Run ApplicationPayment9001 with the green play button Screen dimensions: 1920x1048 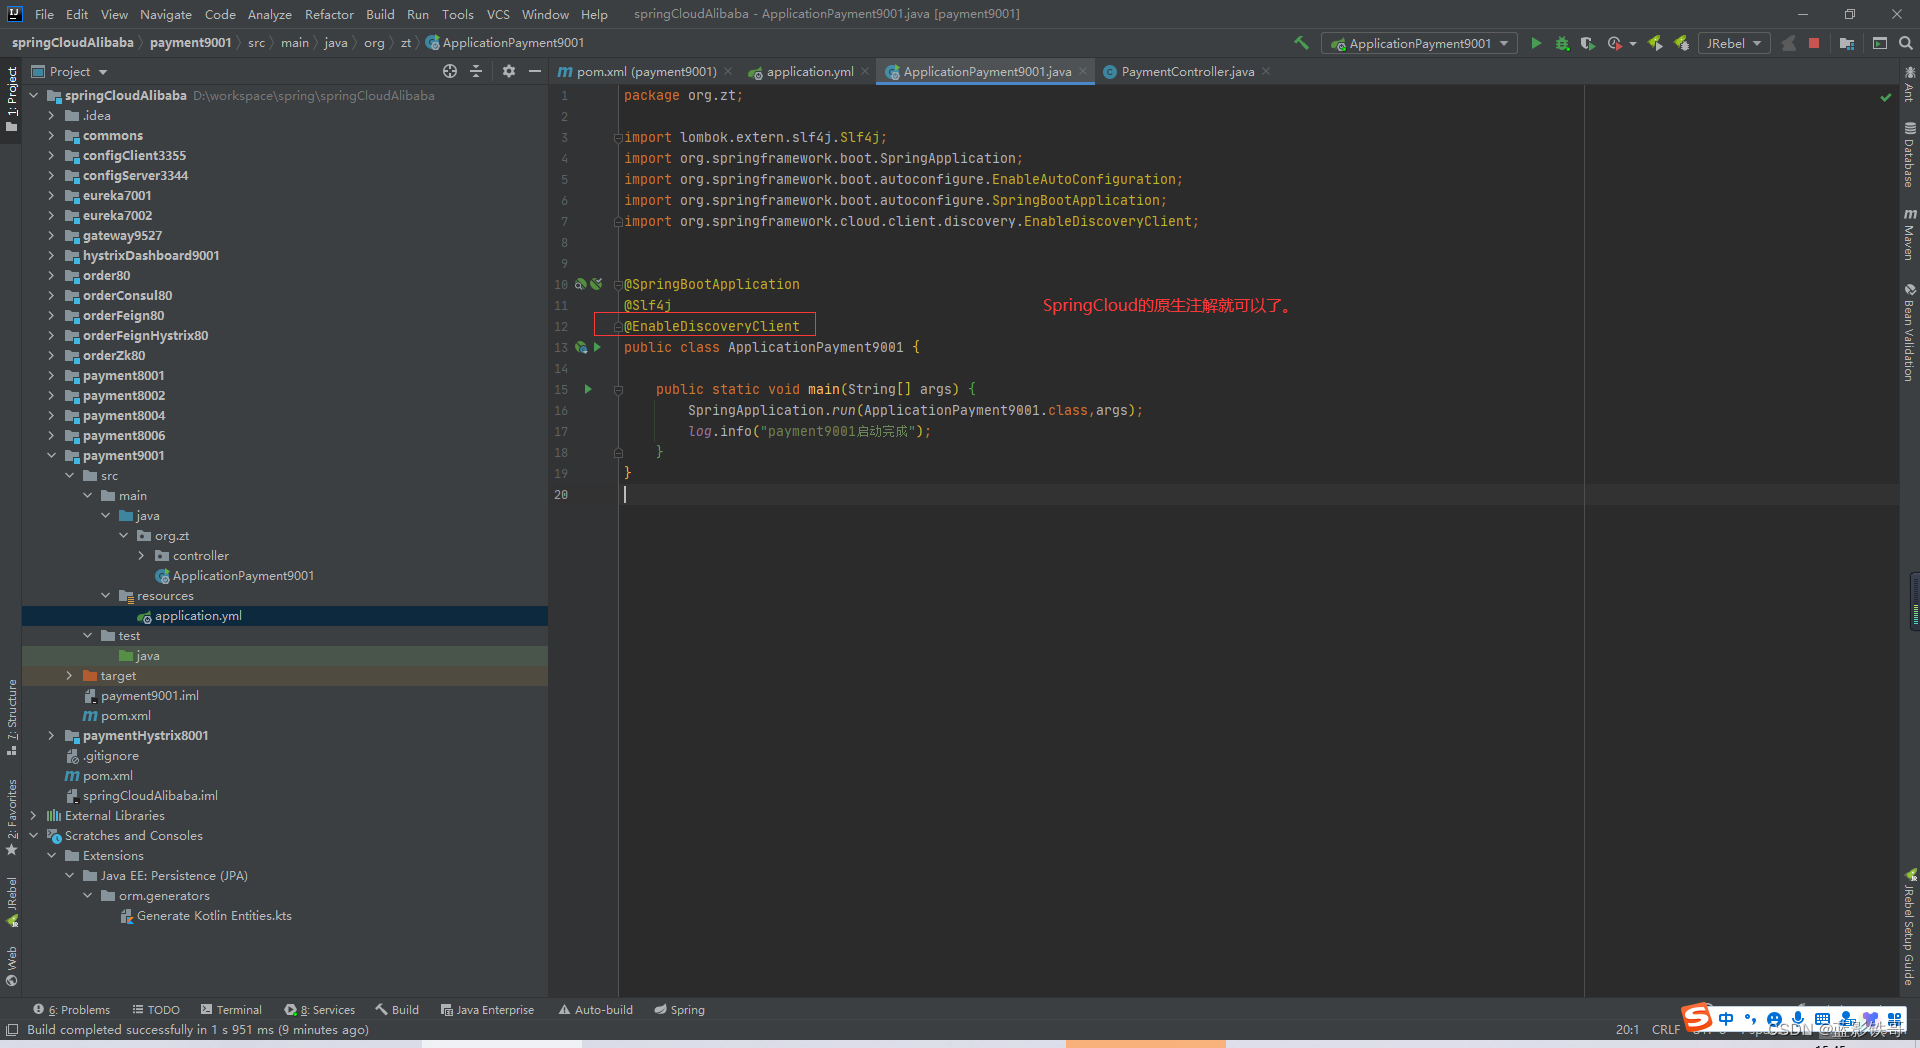pyautogui.click(x=1536, y=43)
